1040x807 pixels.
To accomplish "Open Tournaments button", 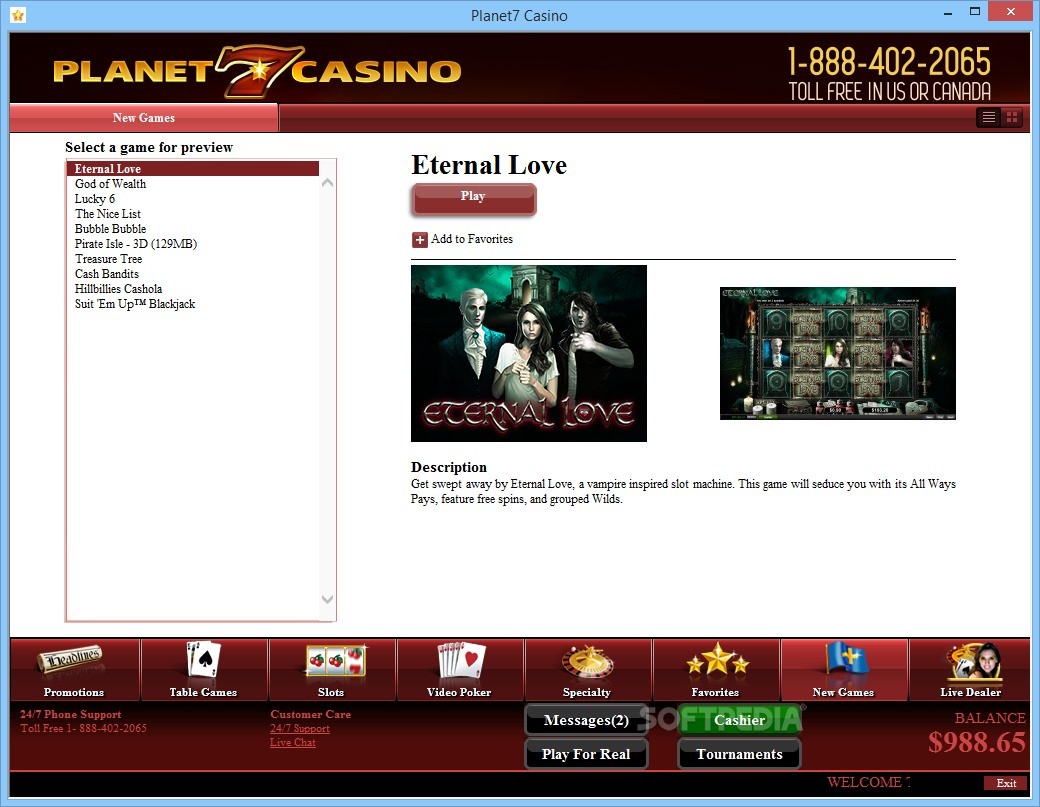I will [x=740, y=754].
